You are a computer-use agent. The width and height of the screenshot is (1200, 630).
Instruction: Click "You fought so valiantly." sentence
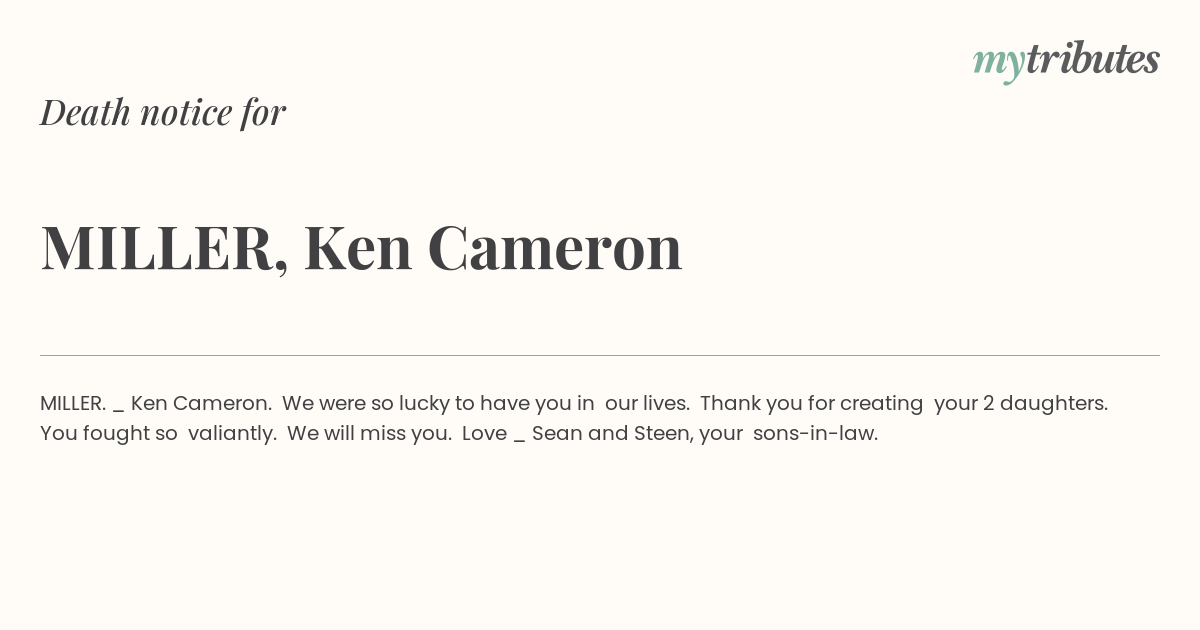click(x=158, y=434)
